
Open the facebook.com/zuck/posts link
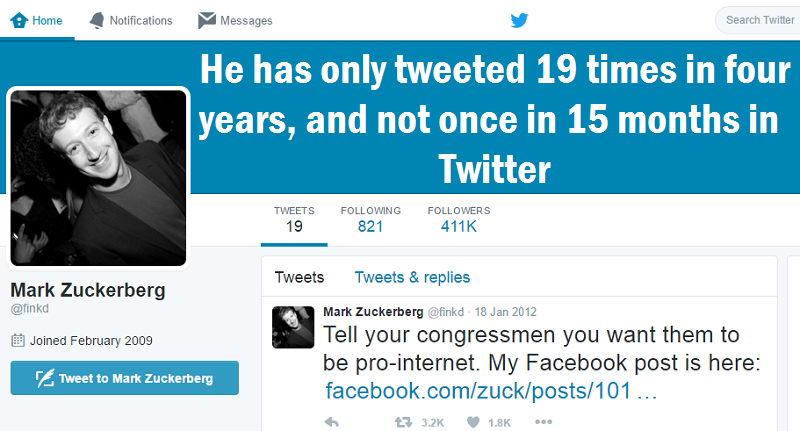tap(491, 391)
